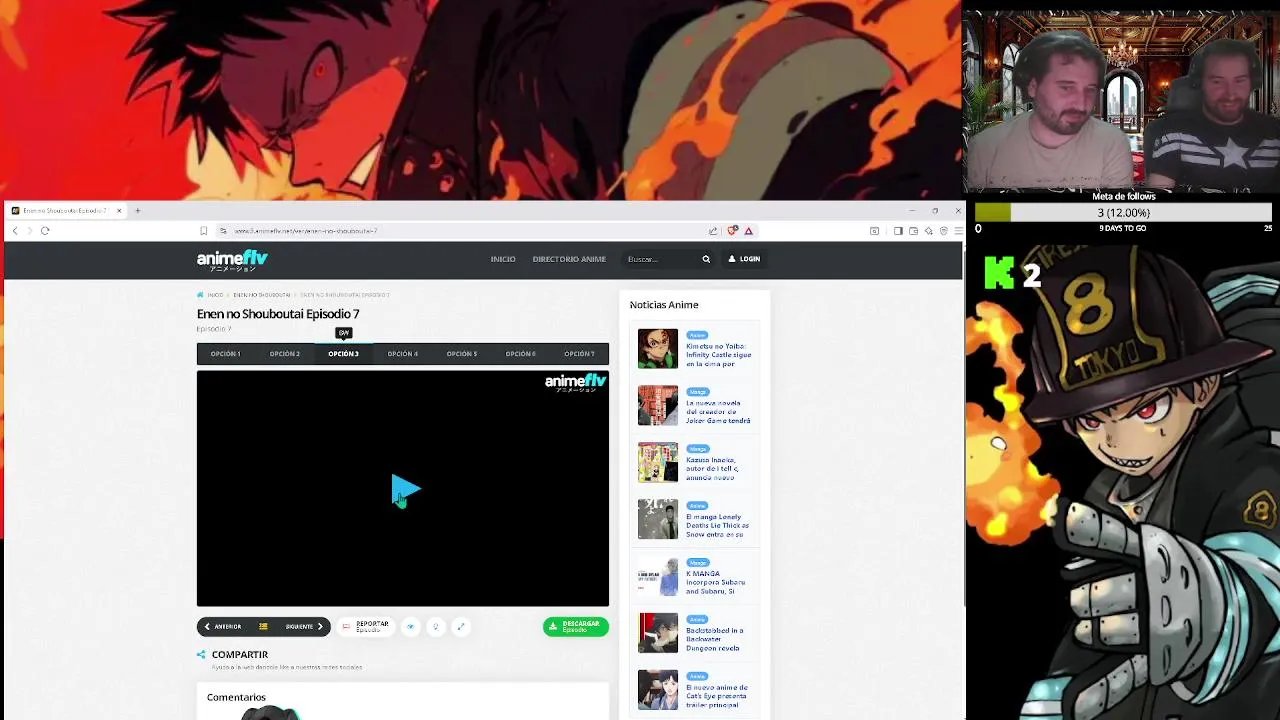Play the Enen no Shouboutai episode video
This screenshot has width=1280, height=720.
(x=405, y=490)
